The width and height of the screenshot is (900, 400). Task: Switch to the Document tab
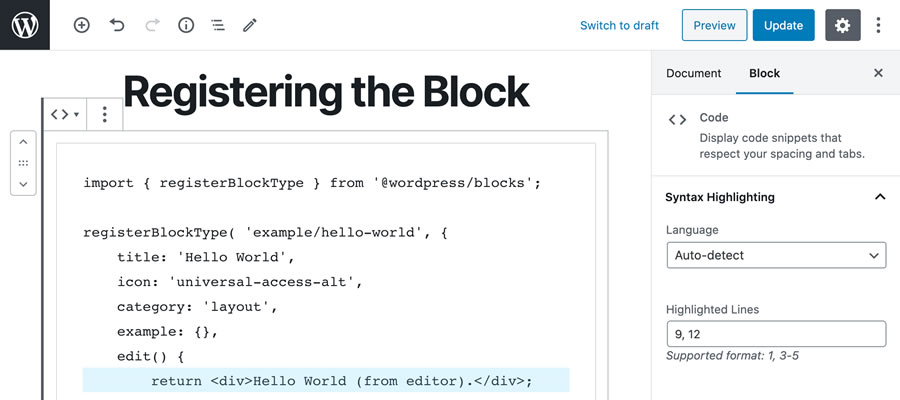pyautogui.click(x=693, y=73)
